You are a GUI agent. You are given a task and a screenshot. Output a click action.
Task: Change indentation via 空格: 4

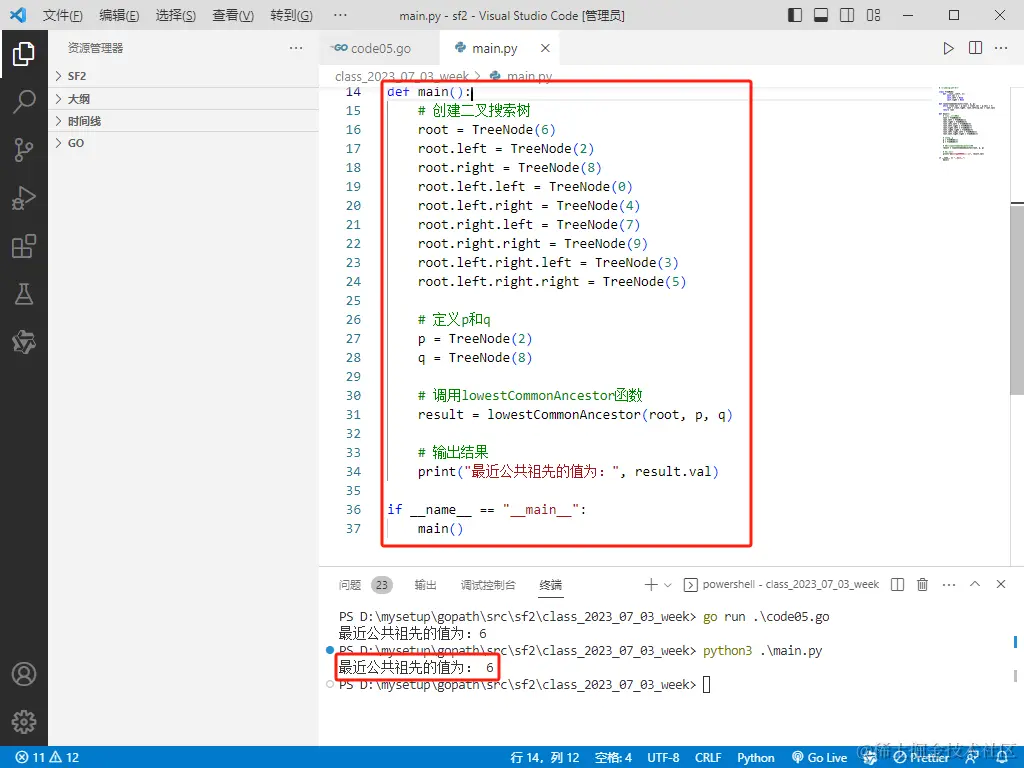(x=613, y=758)
